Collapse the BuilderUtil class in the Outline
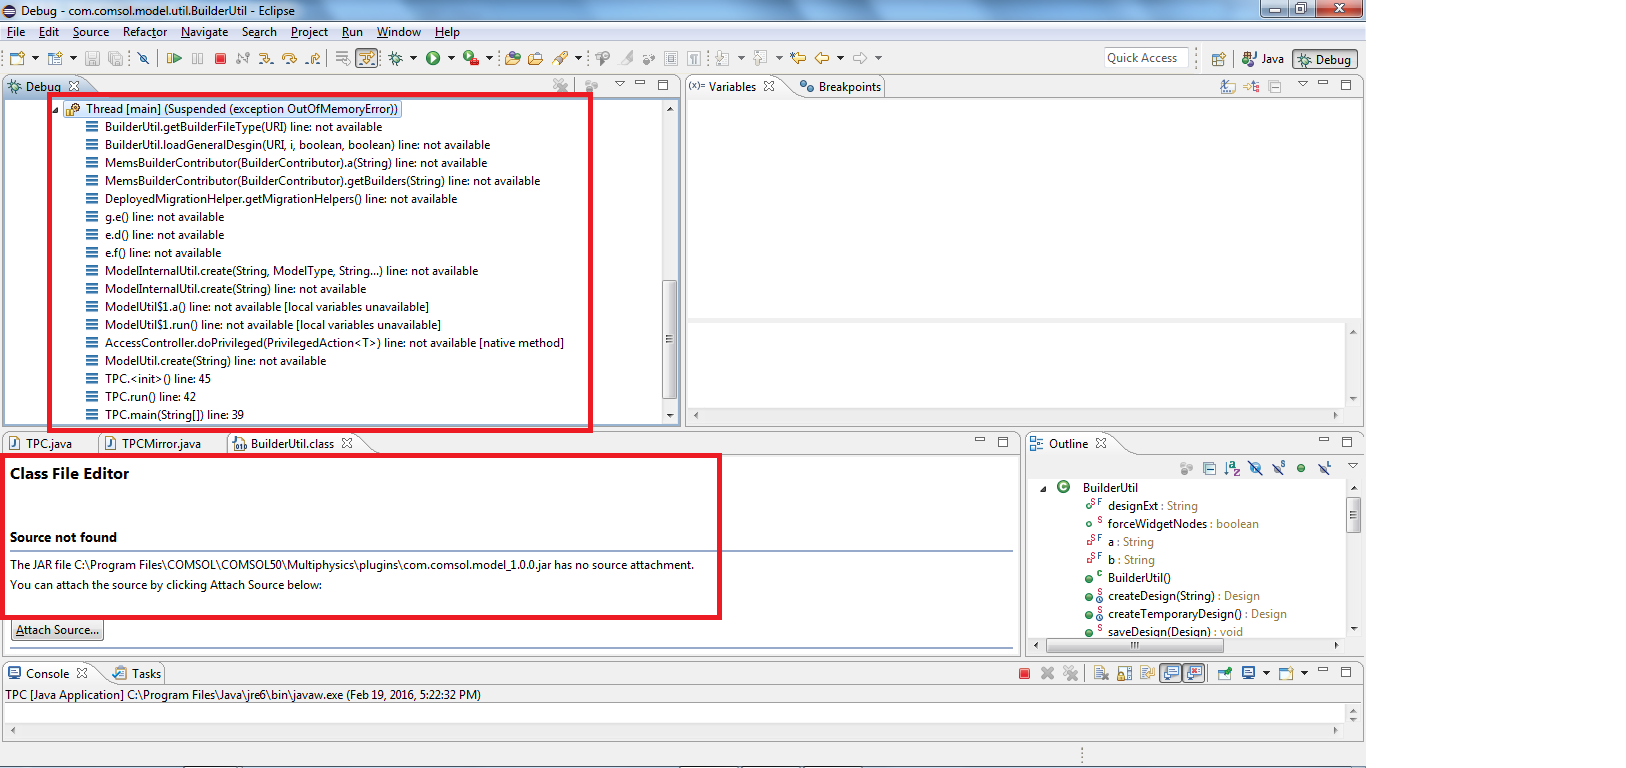Image resolution: width=1626 pixels, height=768 pixels. [x=1043, y=489]
